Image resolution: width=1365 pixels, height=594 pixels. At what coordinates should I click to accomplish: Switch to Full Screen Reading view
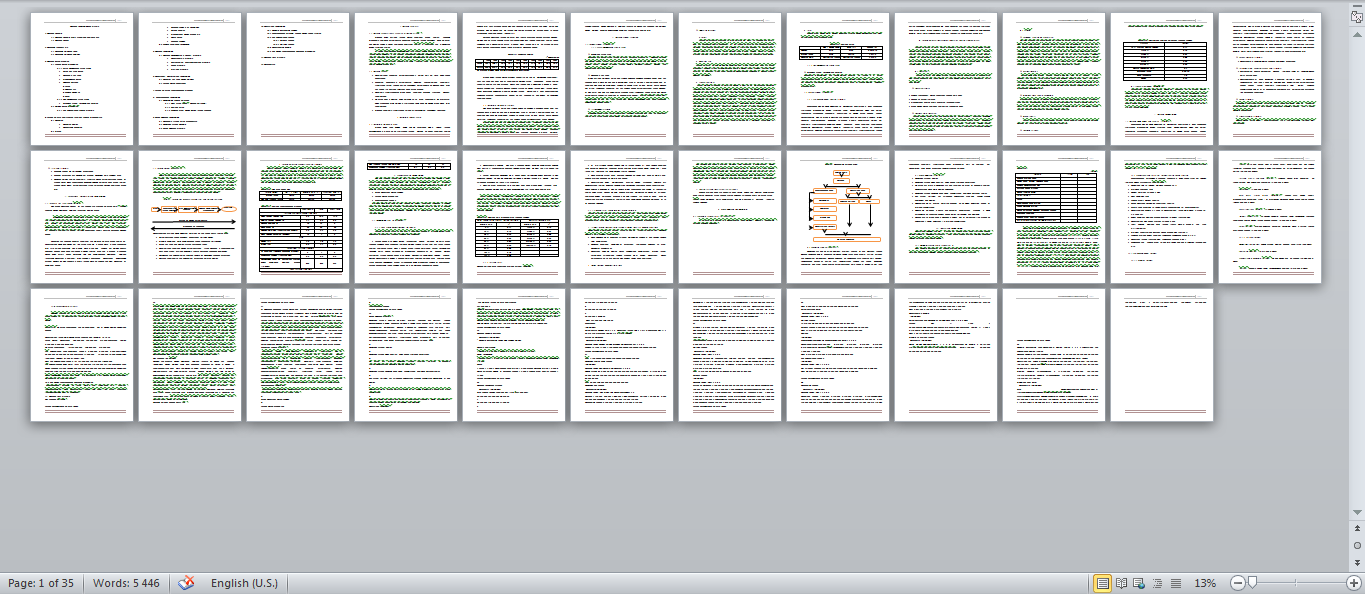pyautogui.click(x=1121, y=583)
